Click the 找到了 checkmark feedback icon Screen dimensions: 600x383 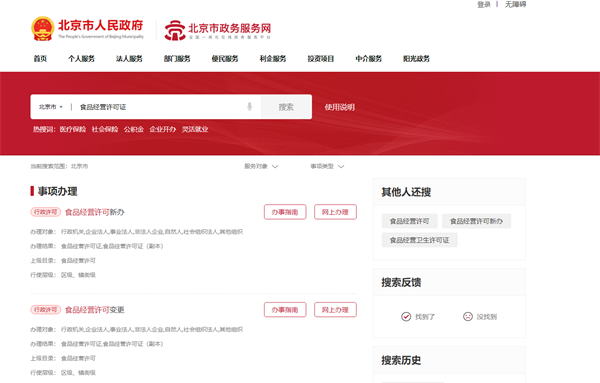point(406,316)
